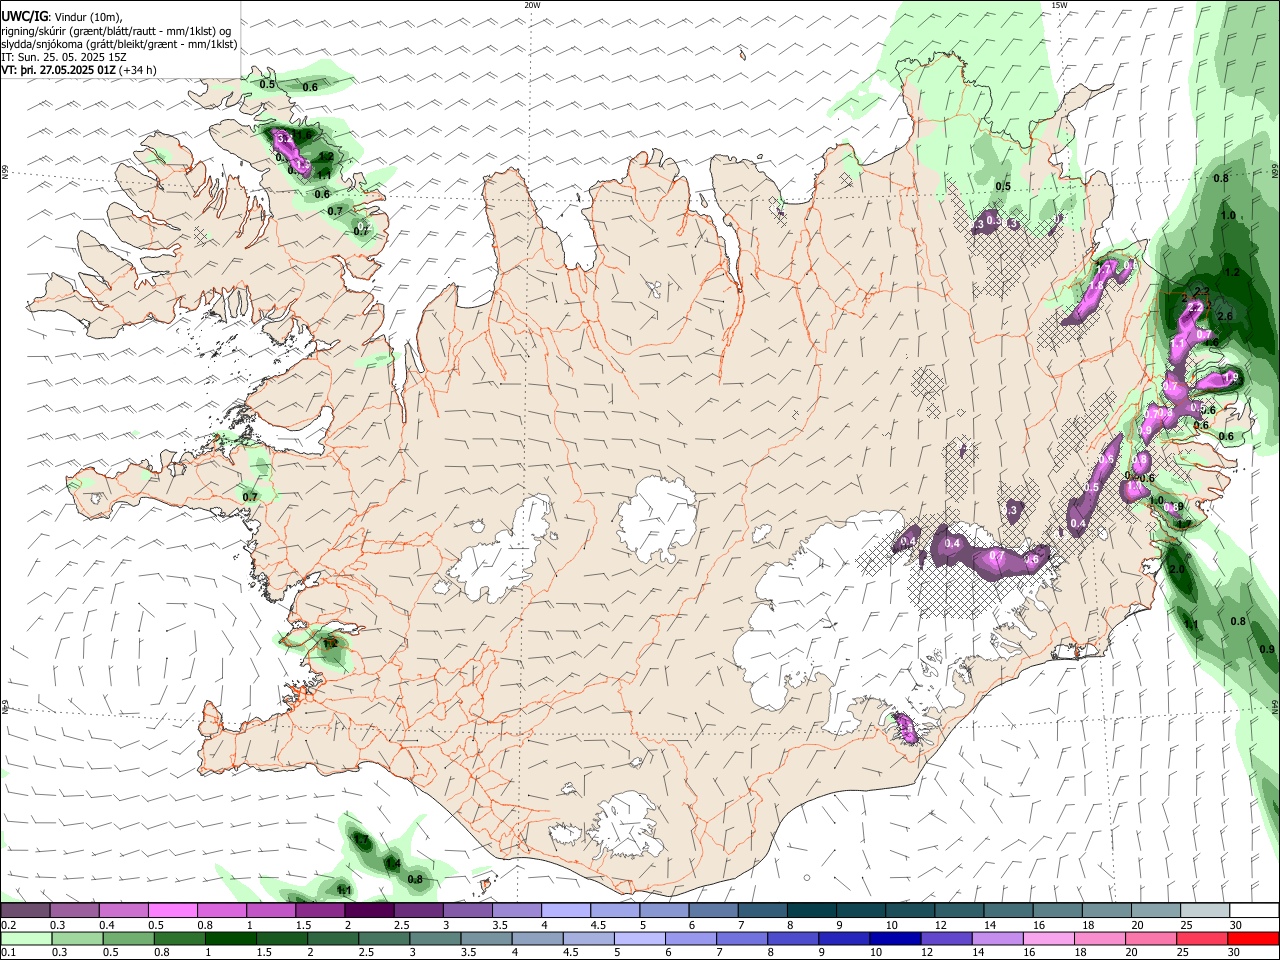Screen dimensions: 1280x960
Task: Select the 'IT: Sun. 25. 05. 2025 15Z' line
Action: [x=64, y=57]
